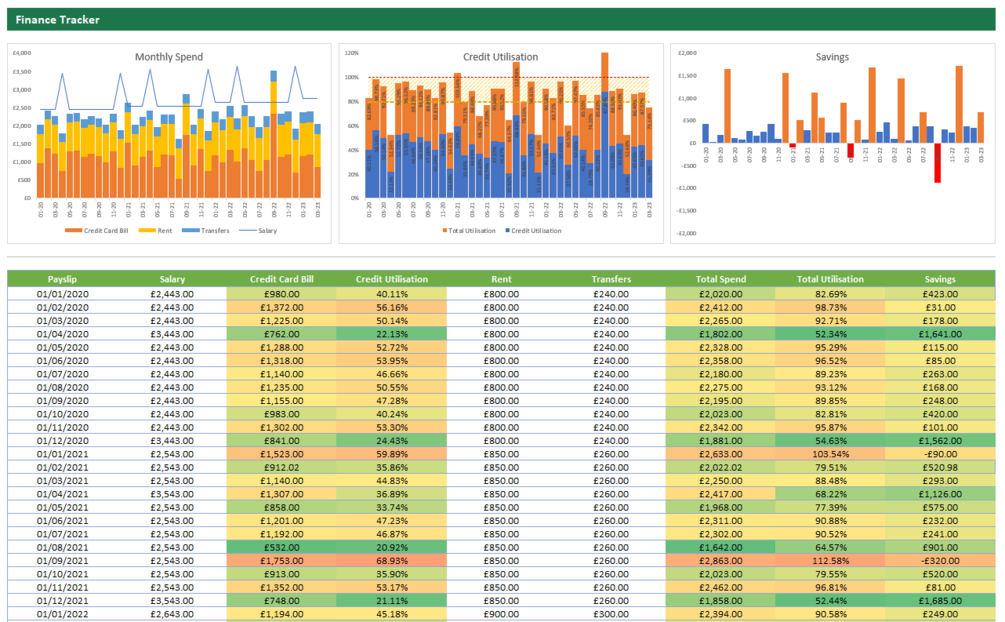Click the 01/04/2020 payslip date cell

(x=62, y=334)
